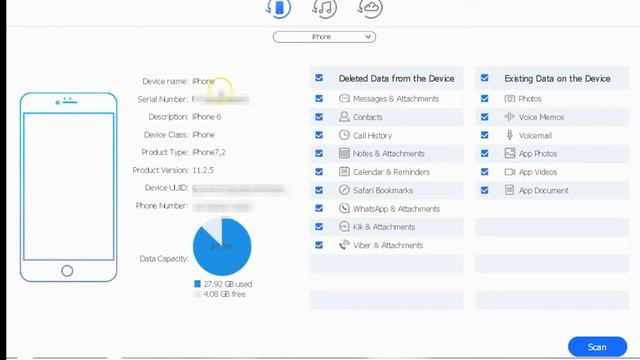Screen dimensions: 640x360
Task: Select Recover from iOS Device mode icon
Action: pos(278,7)
